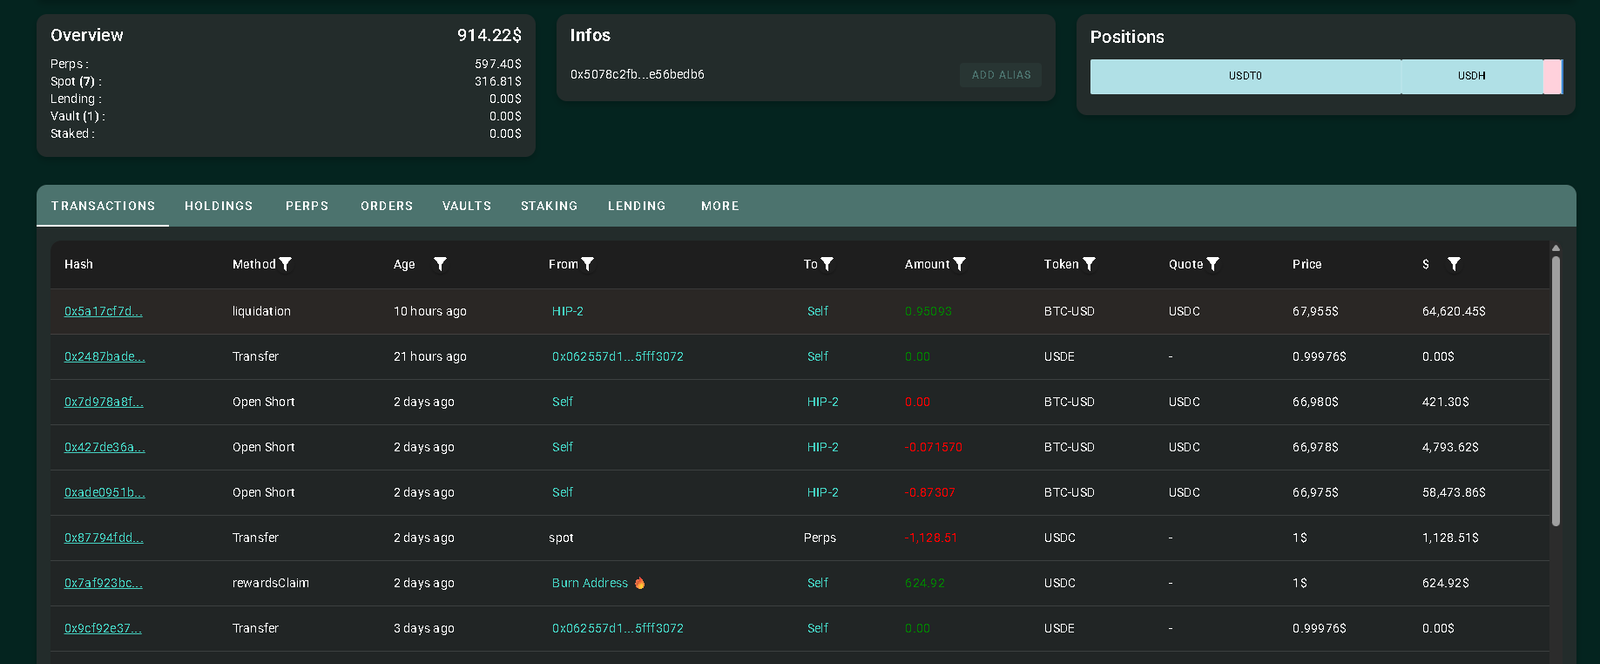The width and height of the screenshot is (1600, 664).
Task: Click the Method column filter icon
Action: click(285, 264)
